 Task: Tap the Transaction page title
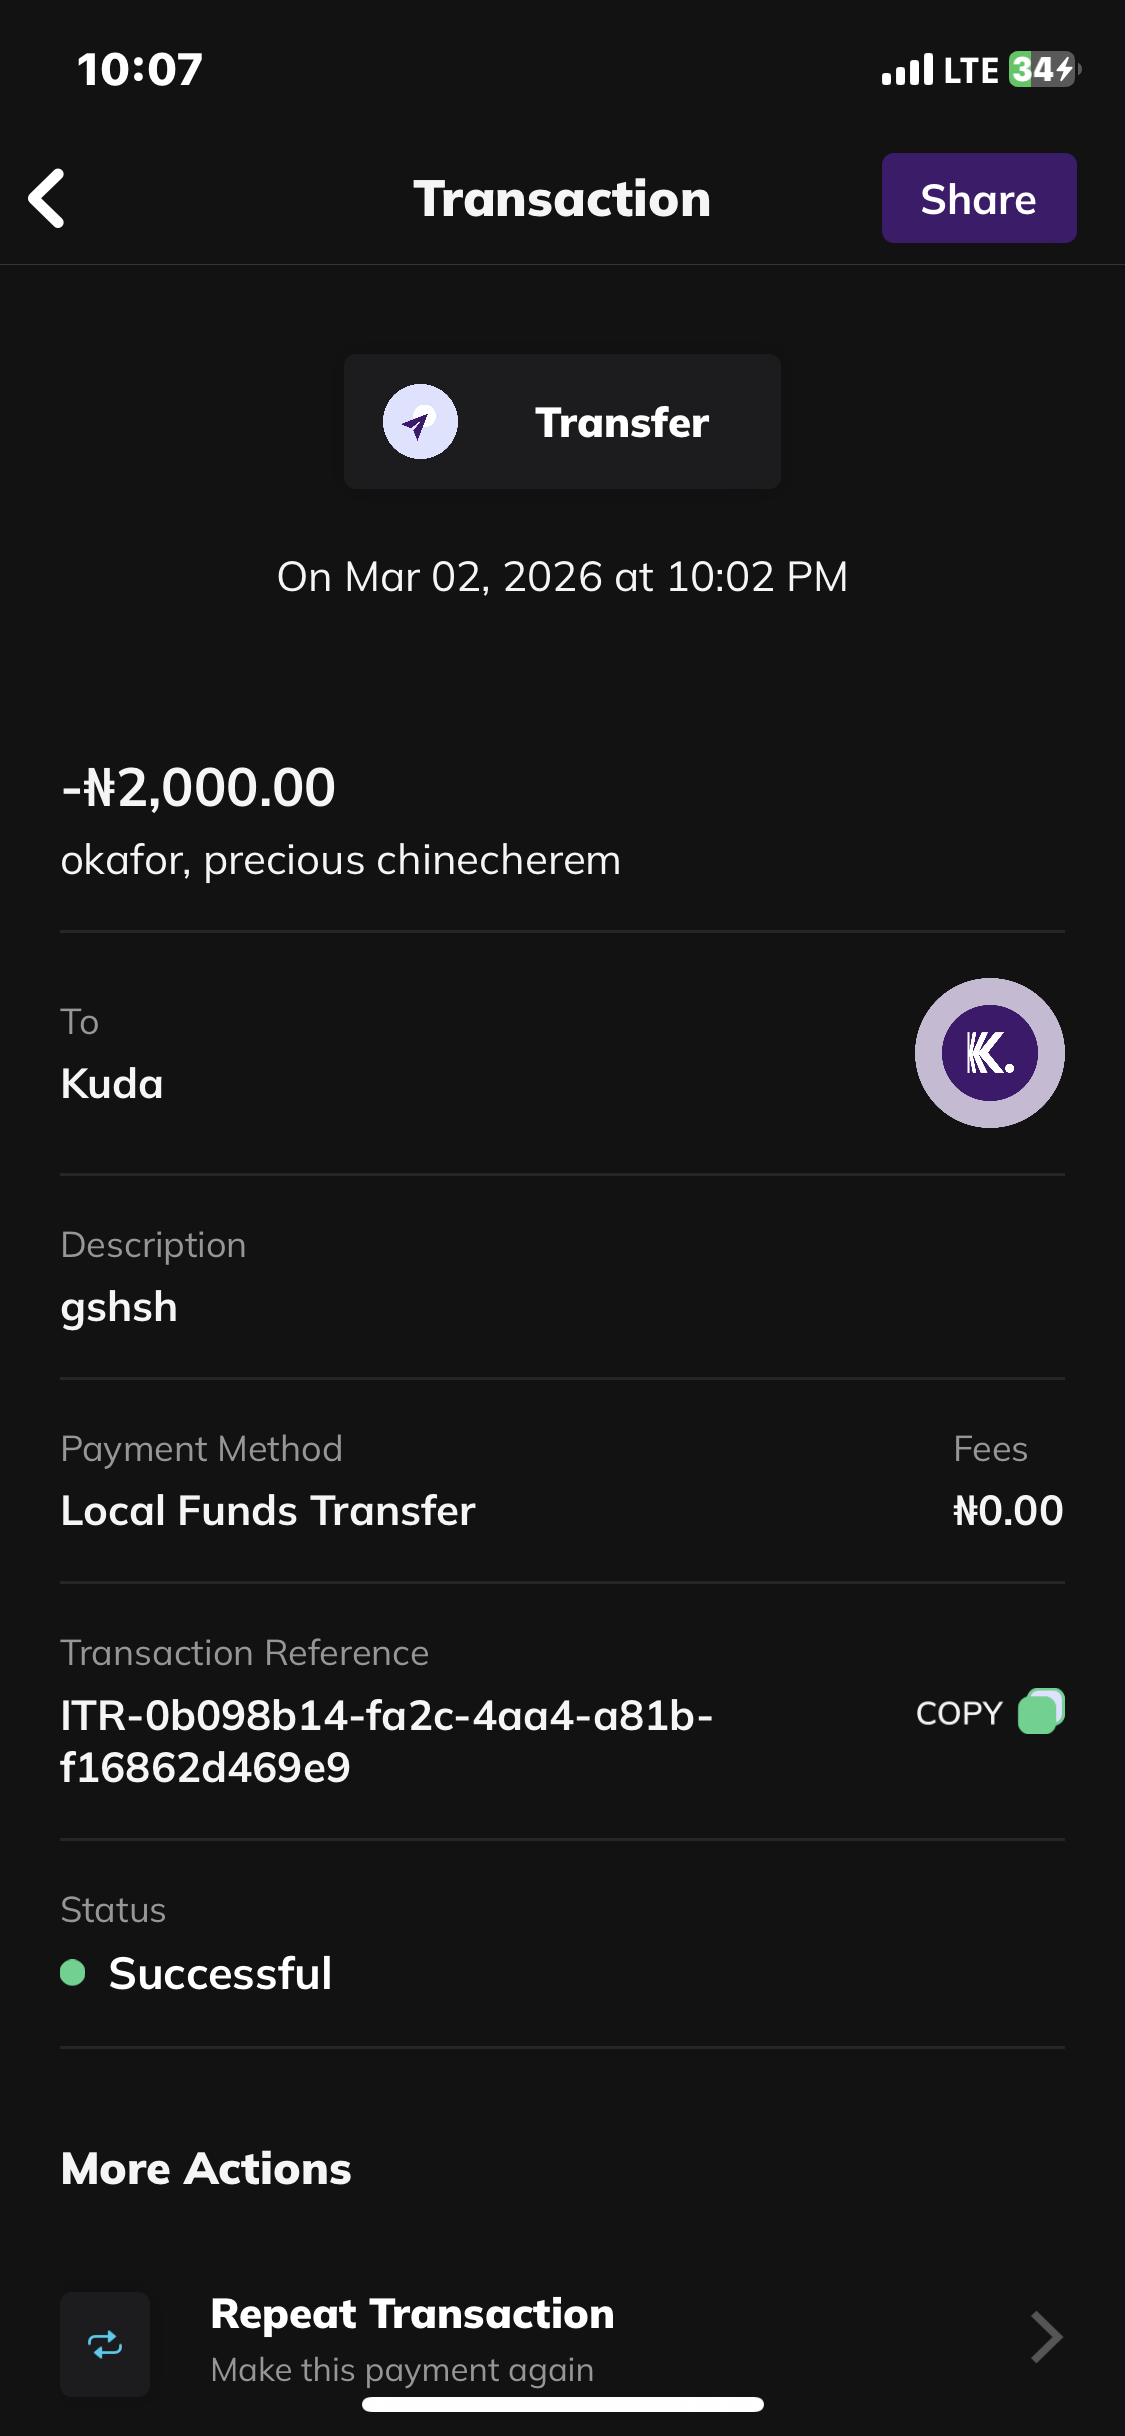(562, 199)
